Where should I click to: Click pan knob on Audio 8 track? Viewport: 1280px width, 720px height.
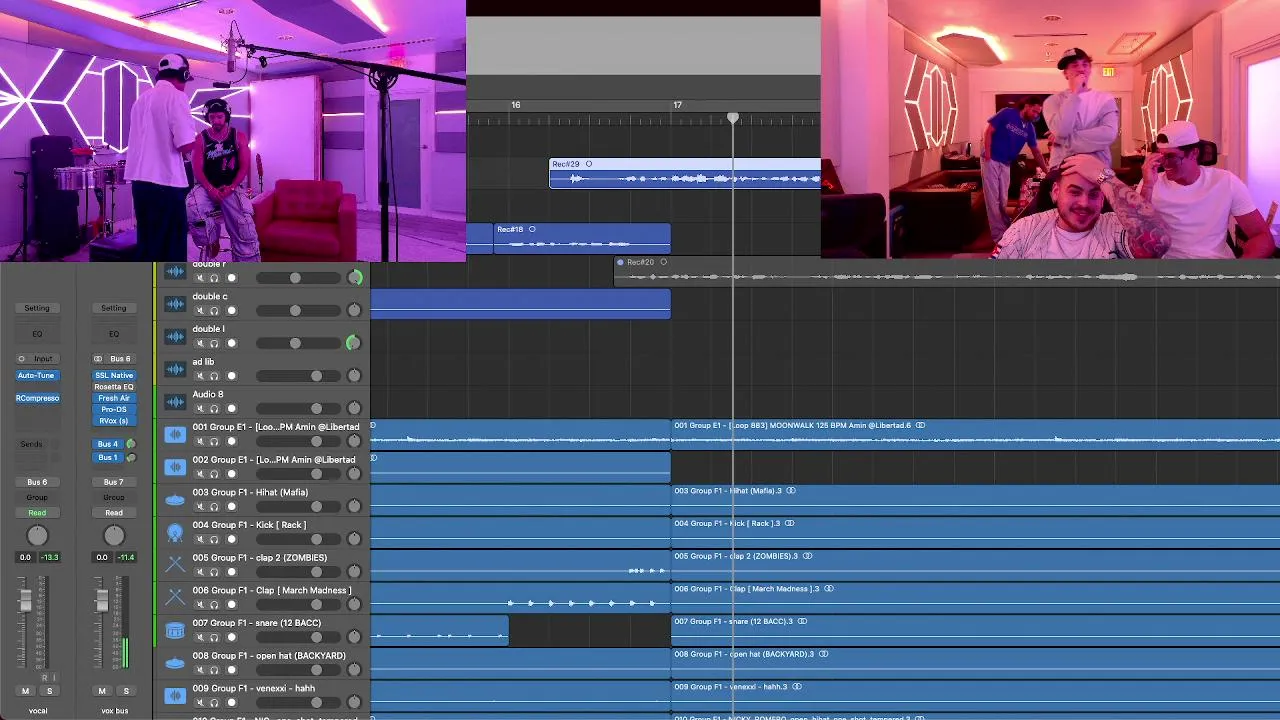point(353,408)
